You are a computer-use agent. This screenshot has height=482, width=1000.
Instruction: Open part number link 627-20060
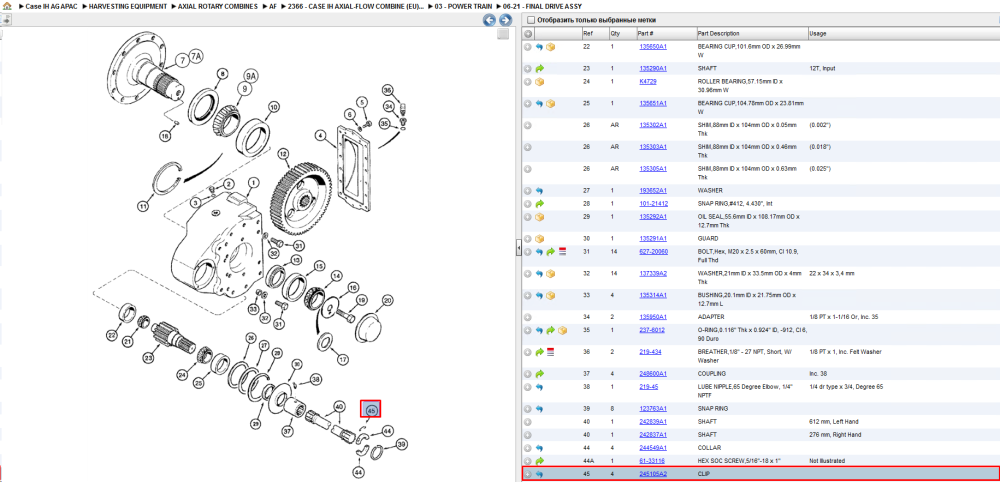[x=654, y=252]
